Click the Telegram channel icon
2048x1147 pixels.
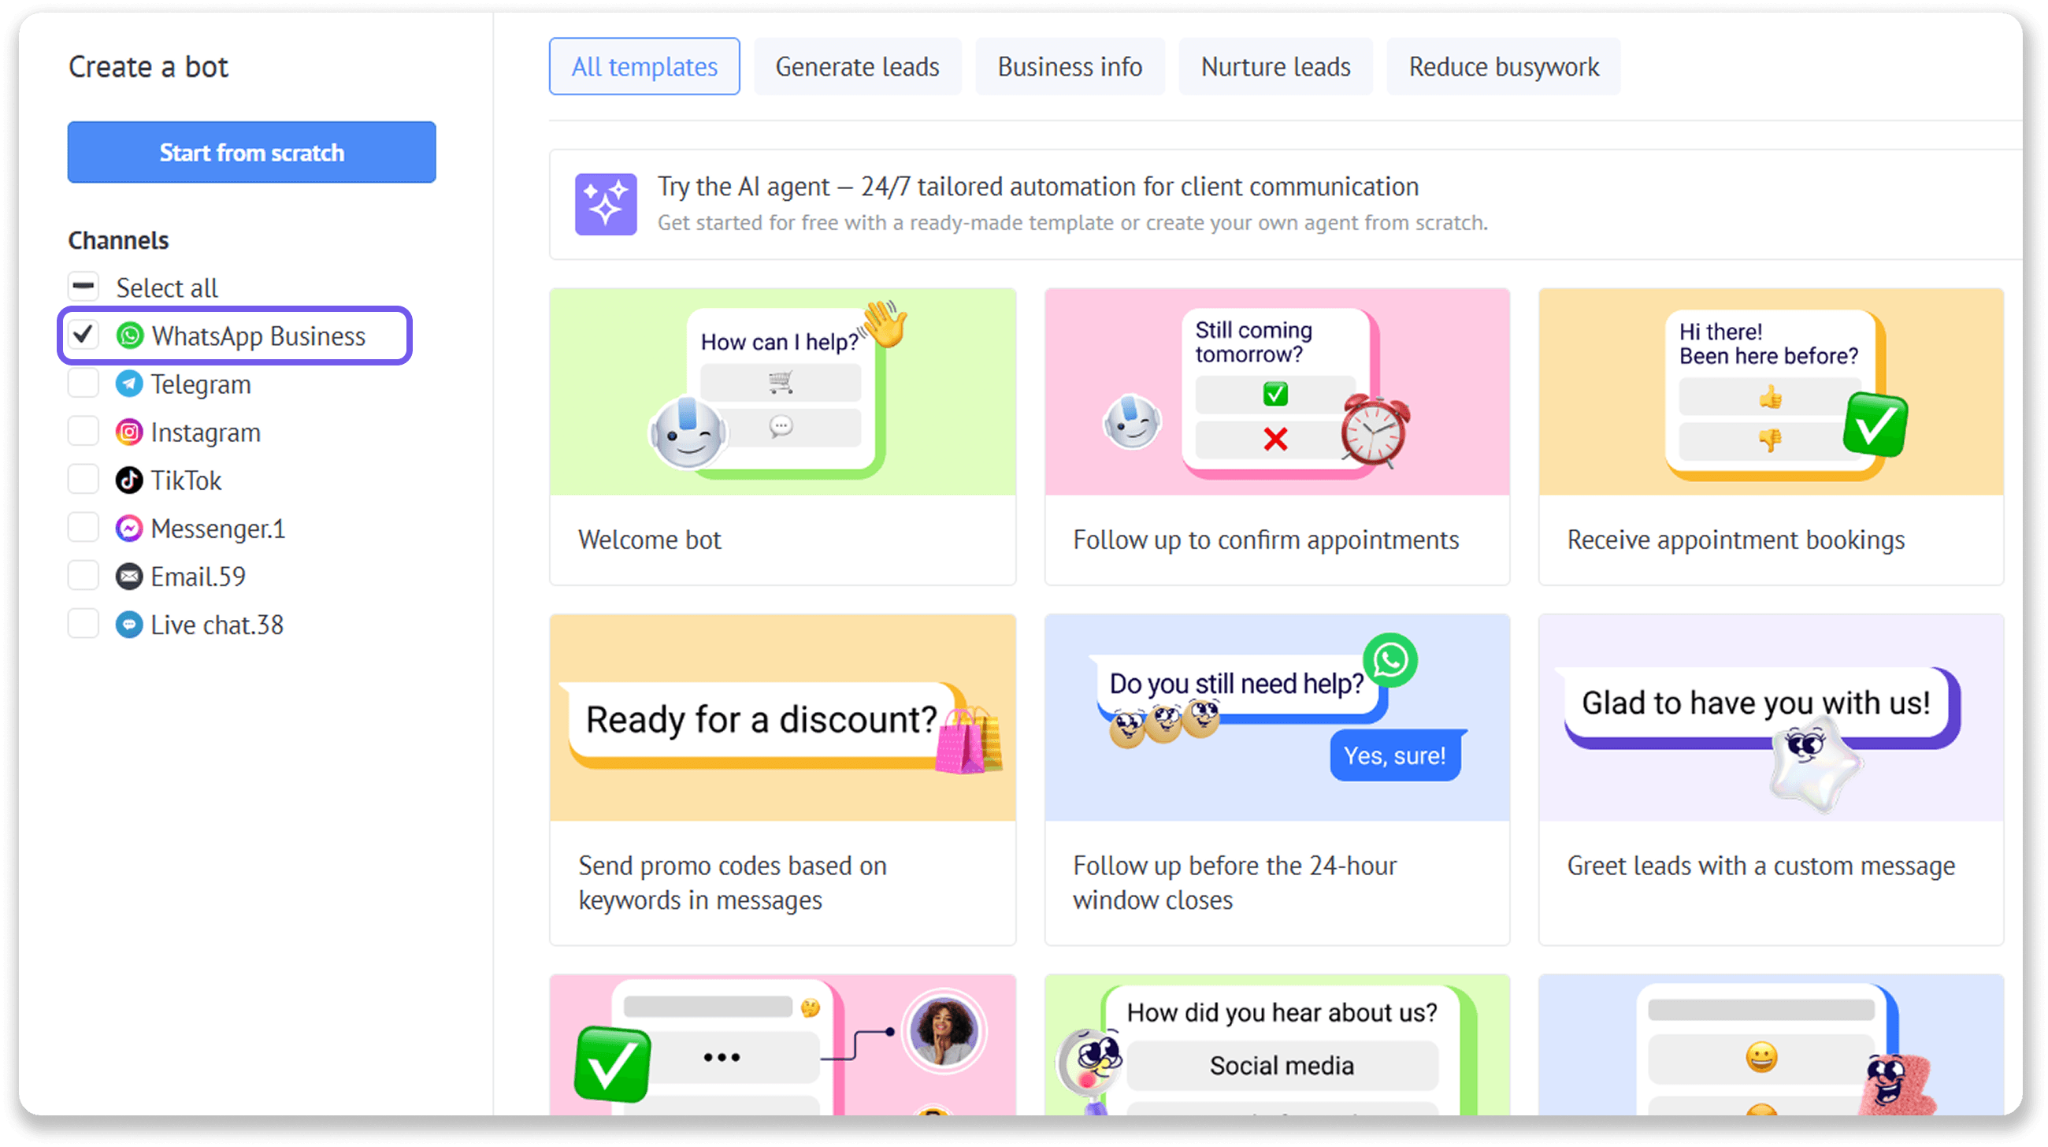point(129,384)
